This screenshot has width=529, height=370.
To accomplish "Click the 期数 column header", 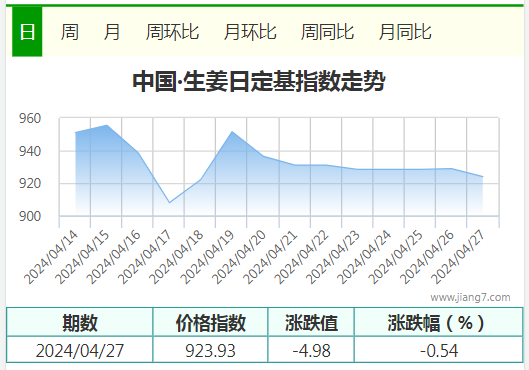I will [x=80, y=322].
